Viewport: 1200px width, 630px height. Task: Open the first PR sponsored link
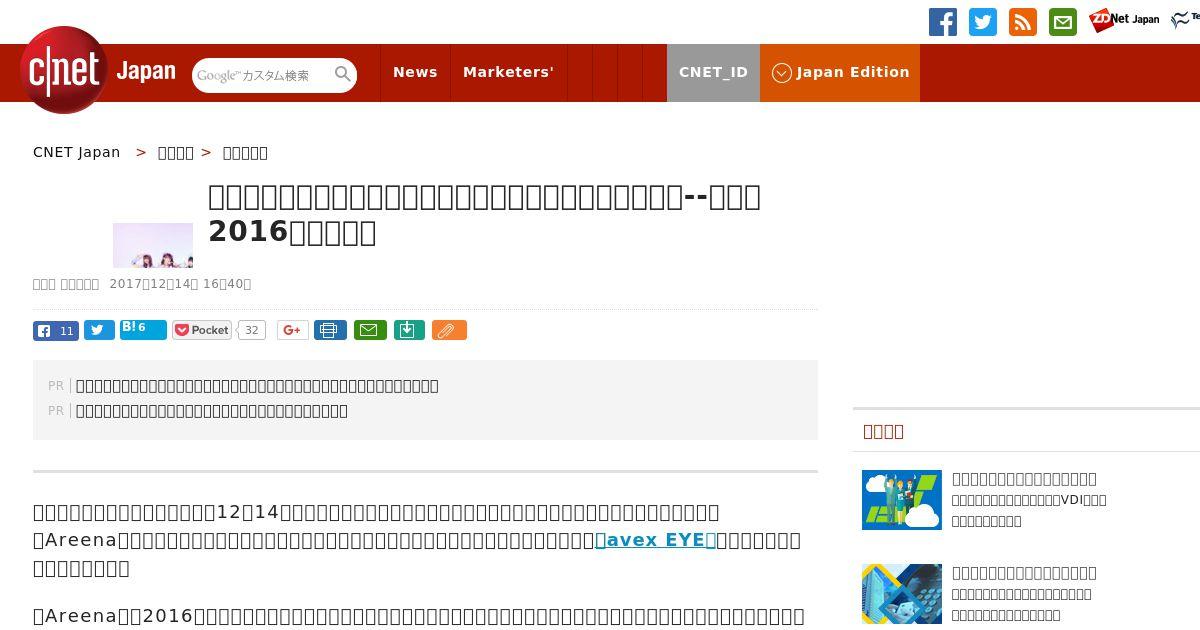coord(257,385)
